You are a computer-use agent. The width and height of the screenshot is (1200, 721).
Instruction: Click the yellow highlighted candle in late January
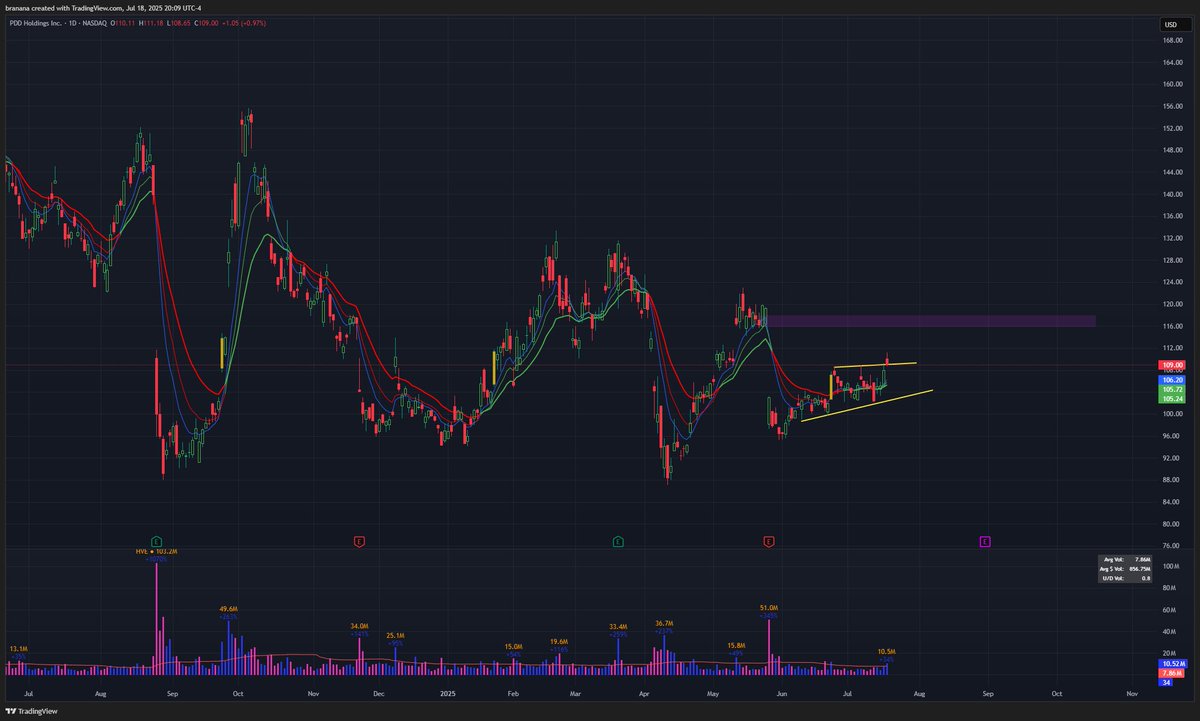494,366
